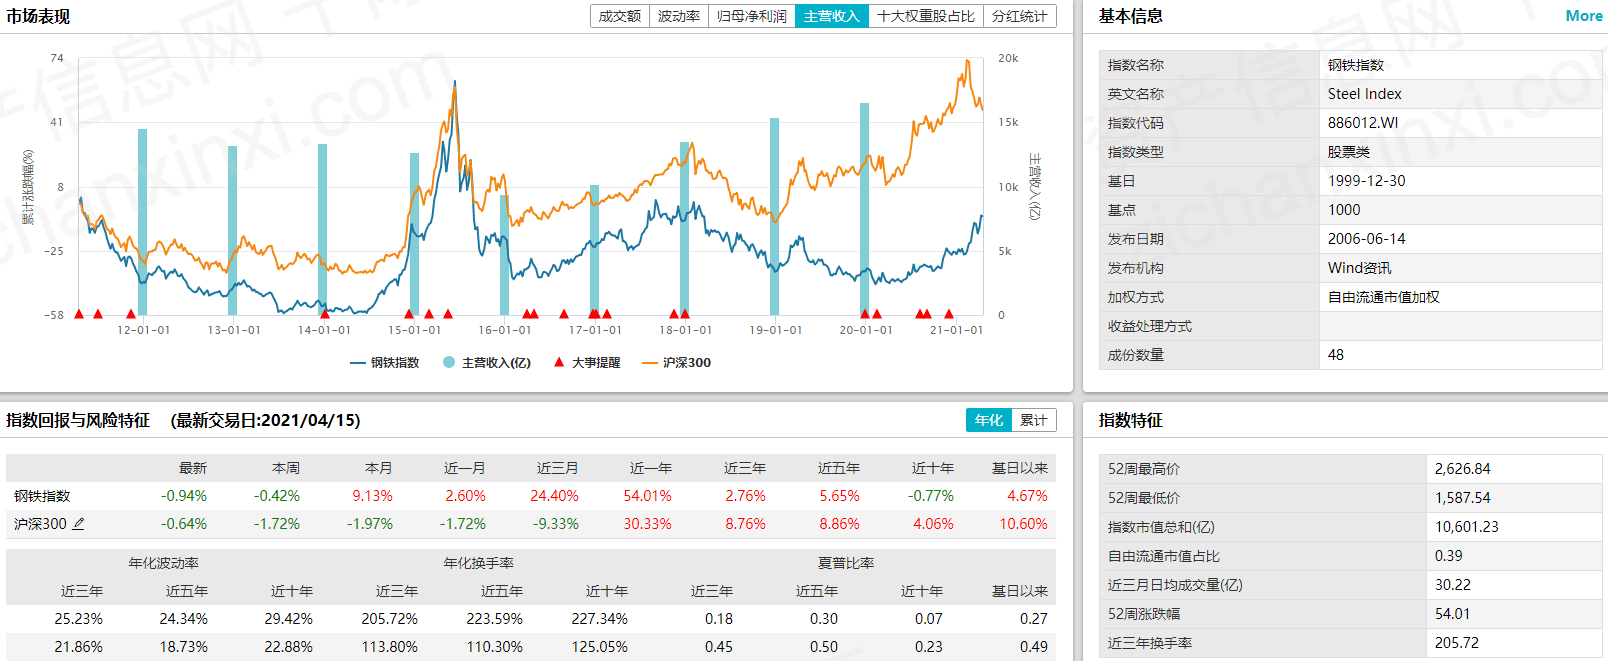Screen dimensions: 1608x661
Task: Toggle the 沪深300 orange line legend icon
Action: (650, 363)
